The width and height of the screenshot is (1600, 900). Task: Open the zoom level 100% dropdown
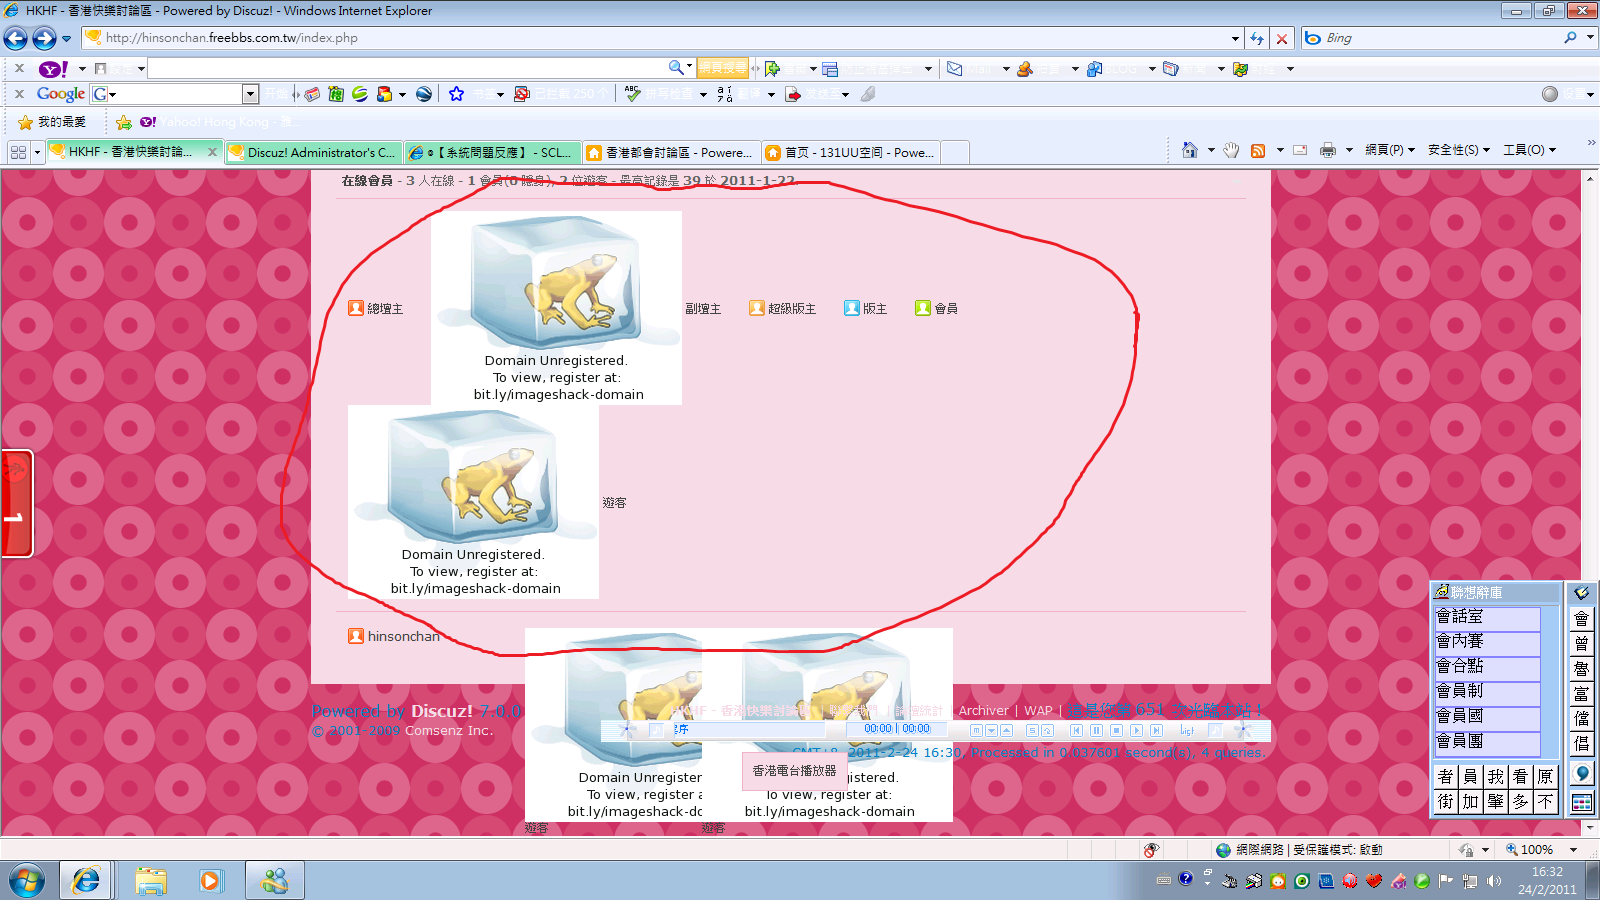(x=1573, y=850)
